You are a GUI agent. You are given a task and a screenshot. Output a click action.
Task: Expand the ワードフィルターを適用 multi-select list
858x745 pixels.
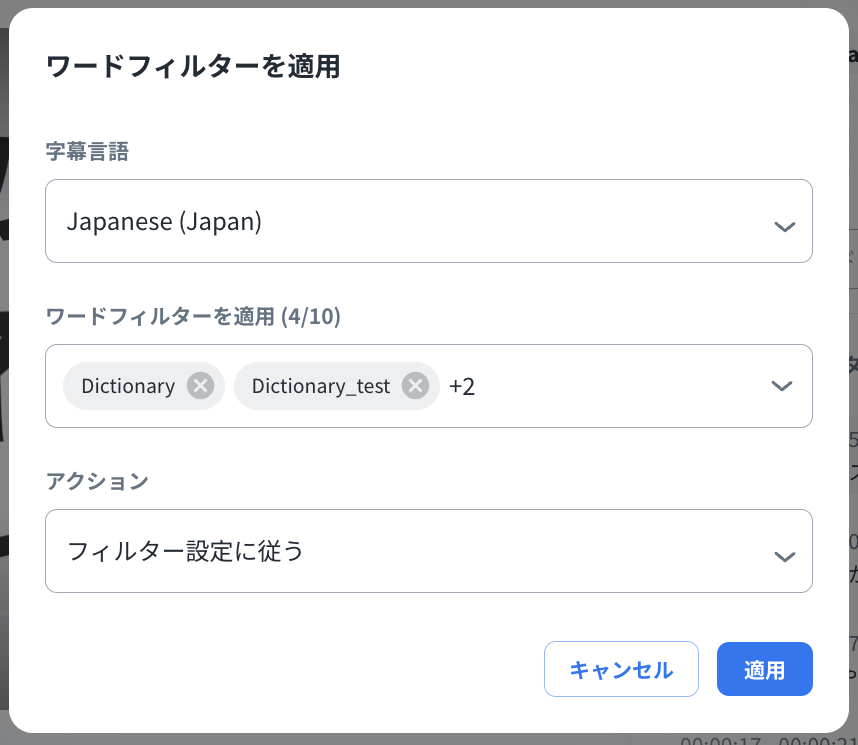tap(620, 386)
